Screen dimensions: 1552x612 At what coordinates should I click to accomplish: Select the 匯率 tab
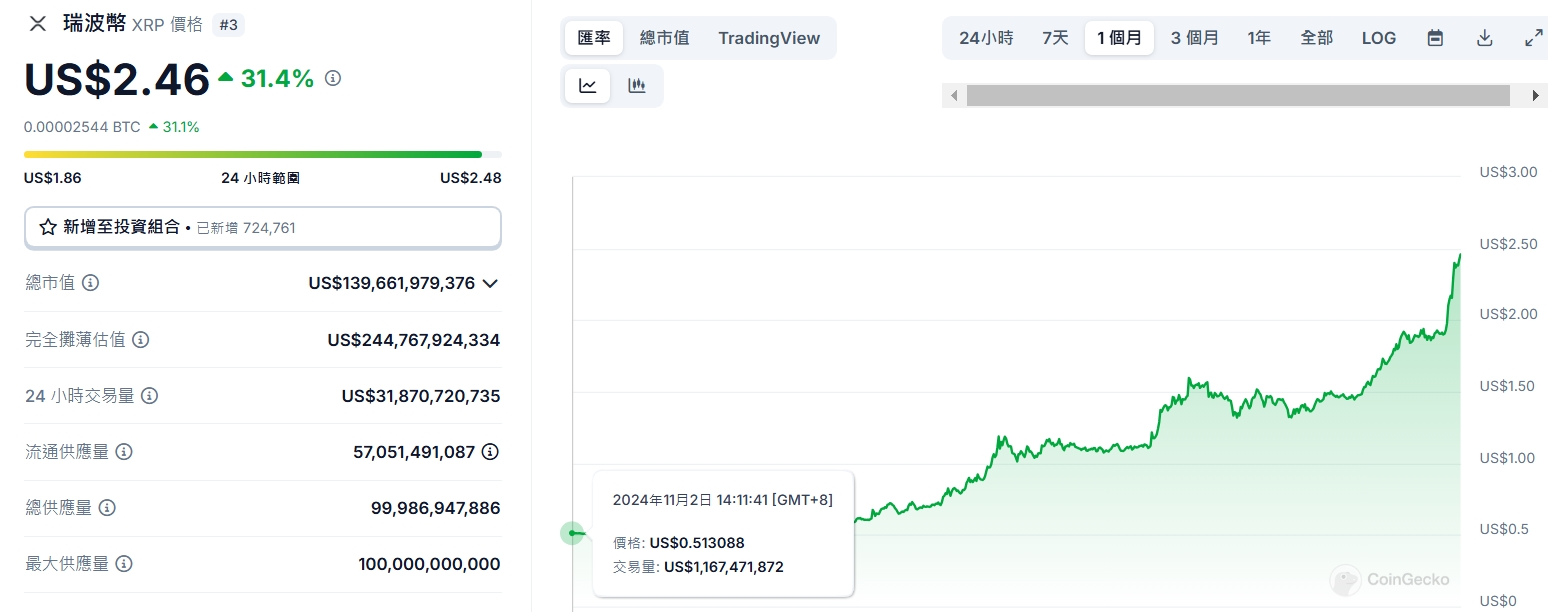coord(594,38)
